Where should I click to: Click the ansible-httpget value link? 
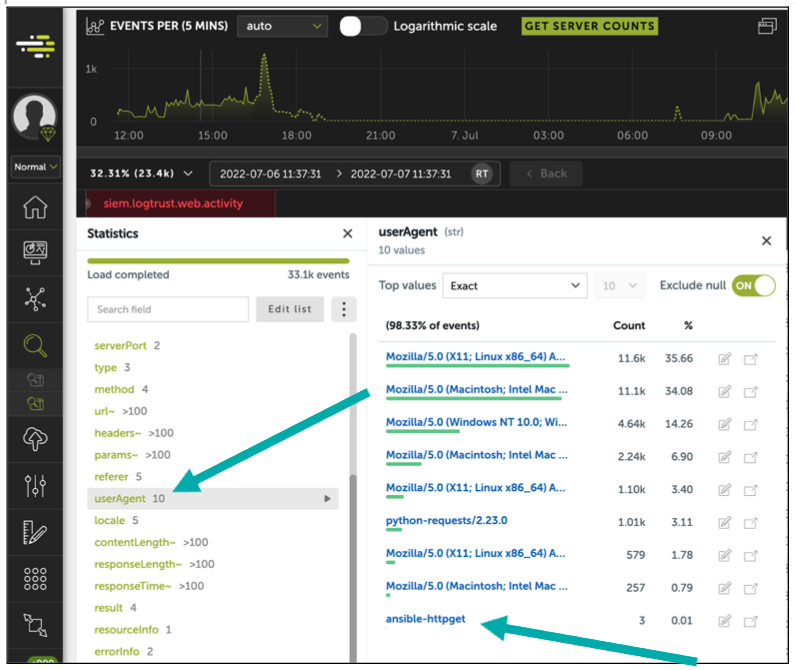pos(426,619)
